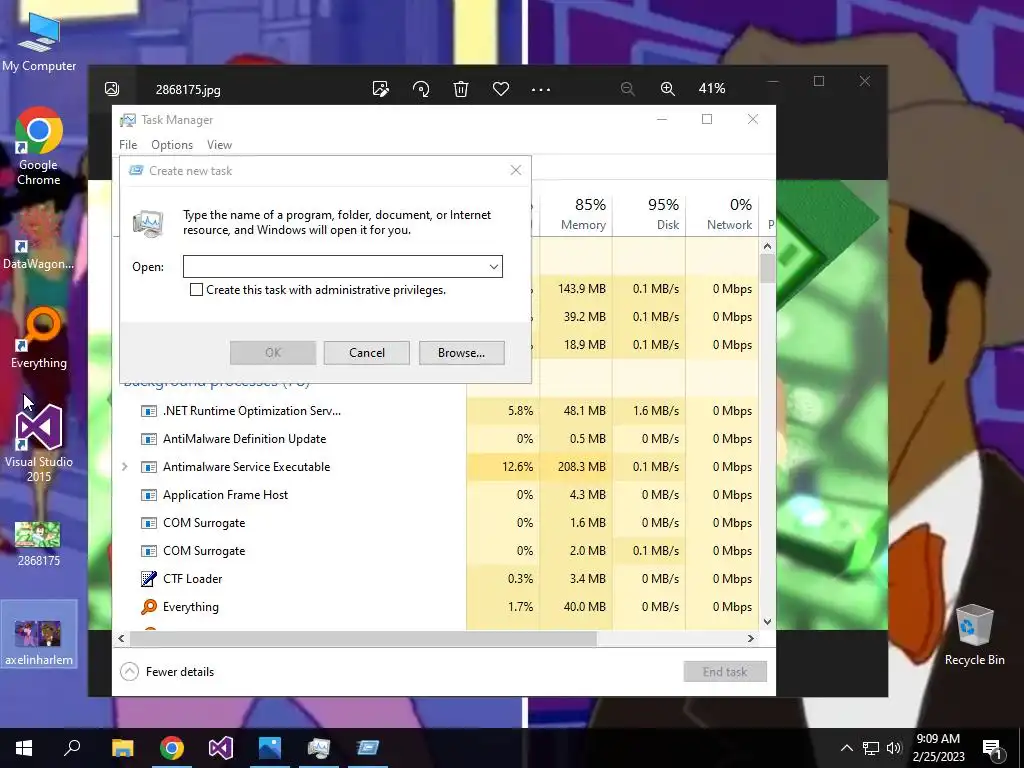Click horizontal scrollbar left arrow
This screenshot has height=768, width=1024.
coord(121,638)
